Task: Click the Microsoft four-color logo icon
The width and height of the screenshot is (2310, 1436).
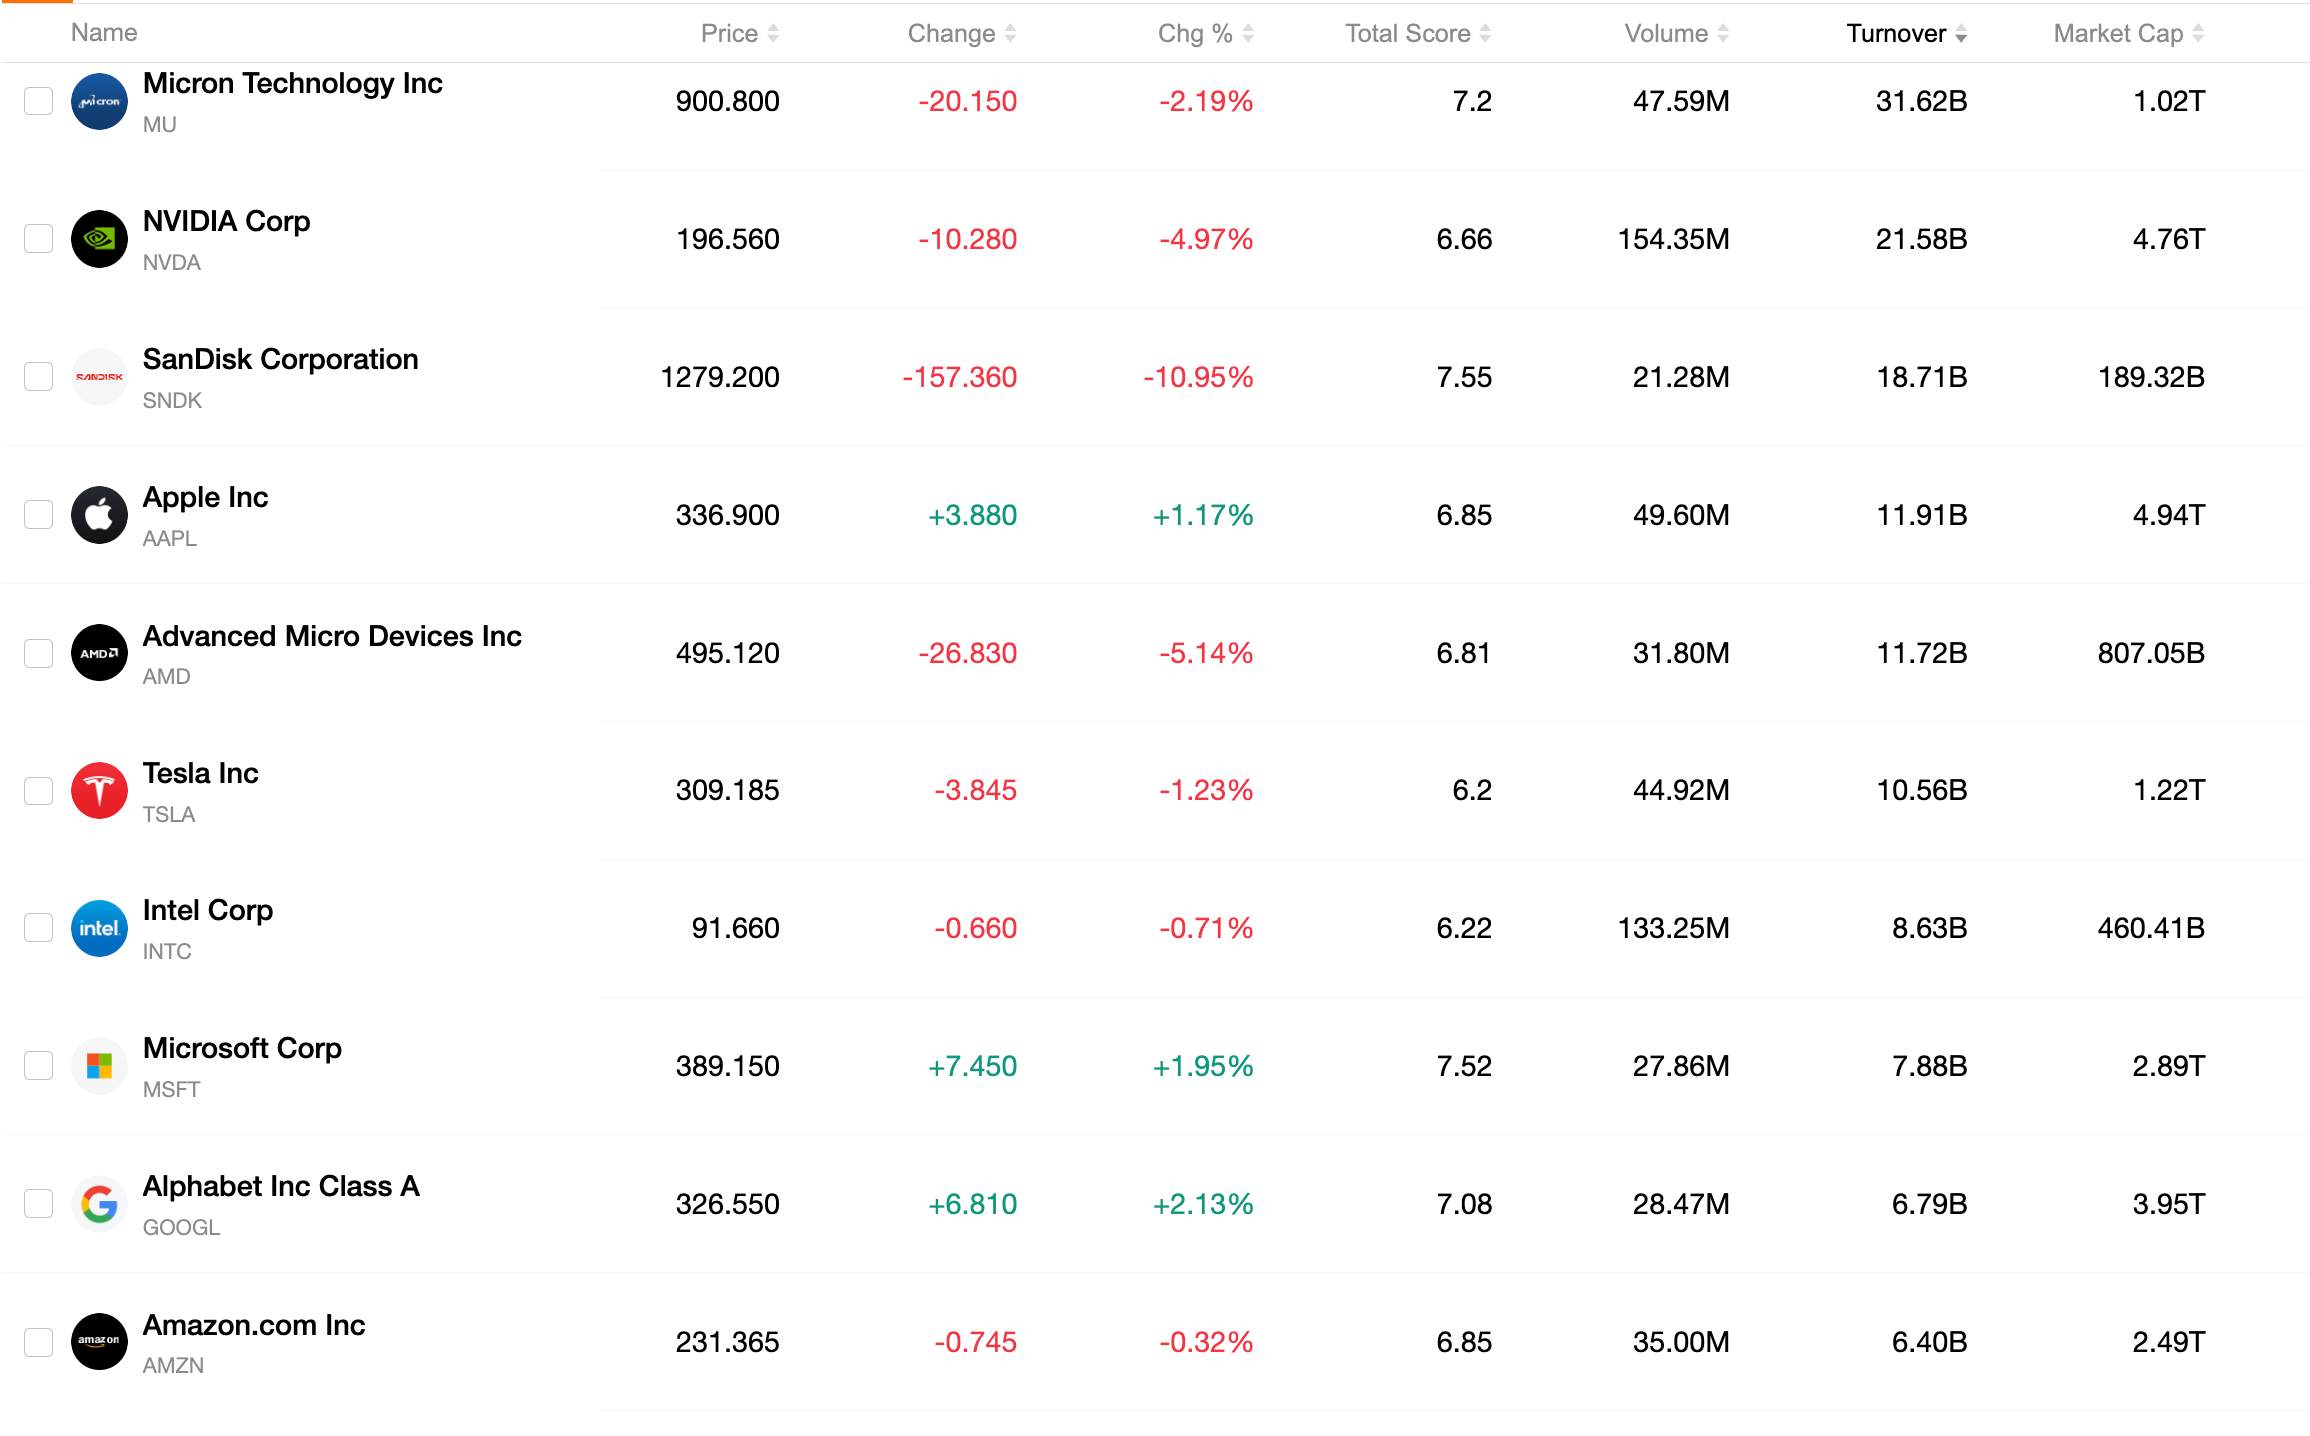Action: pyautogui.click(x=99, y=1066)
